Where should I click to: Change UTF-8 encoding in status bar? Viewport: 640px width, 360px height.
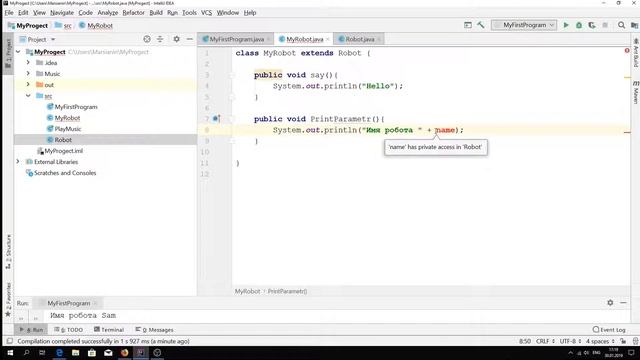tap(570, 341)
